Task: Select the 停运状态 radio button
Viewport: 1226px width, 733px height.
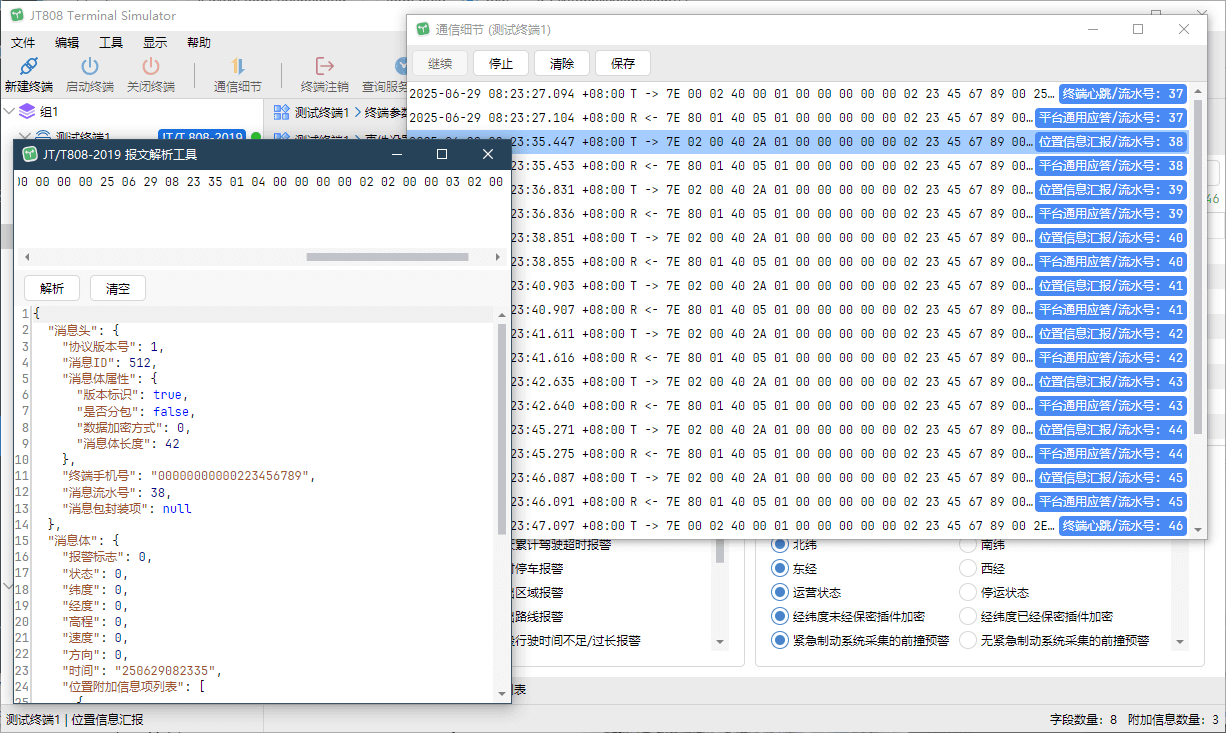Action: click(x=968, y=593)
